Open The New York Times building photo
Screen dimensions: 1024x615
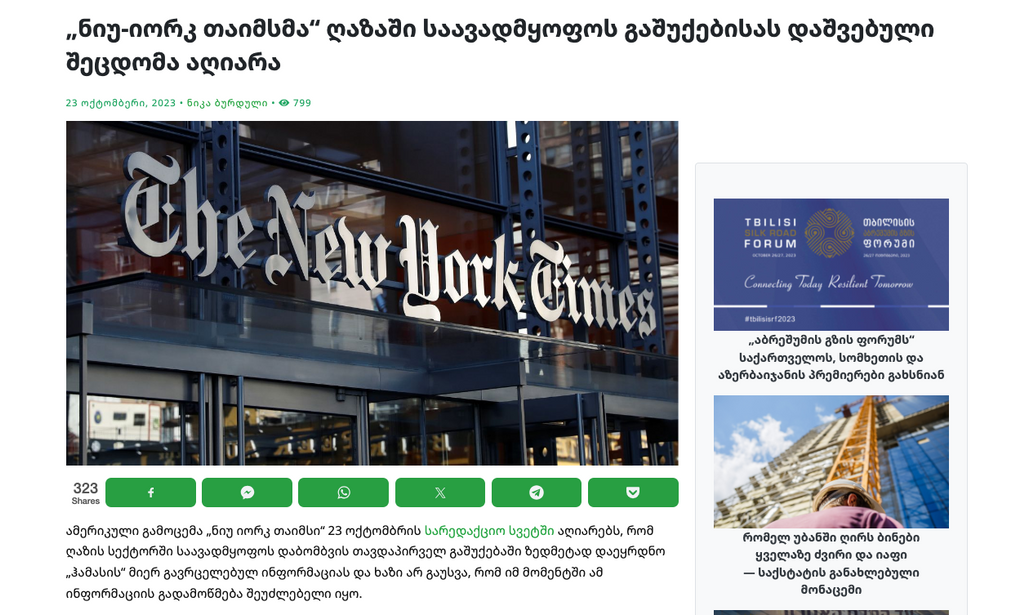[x=372, y=293]
